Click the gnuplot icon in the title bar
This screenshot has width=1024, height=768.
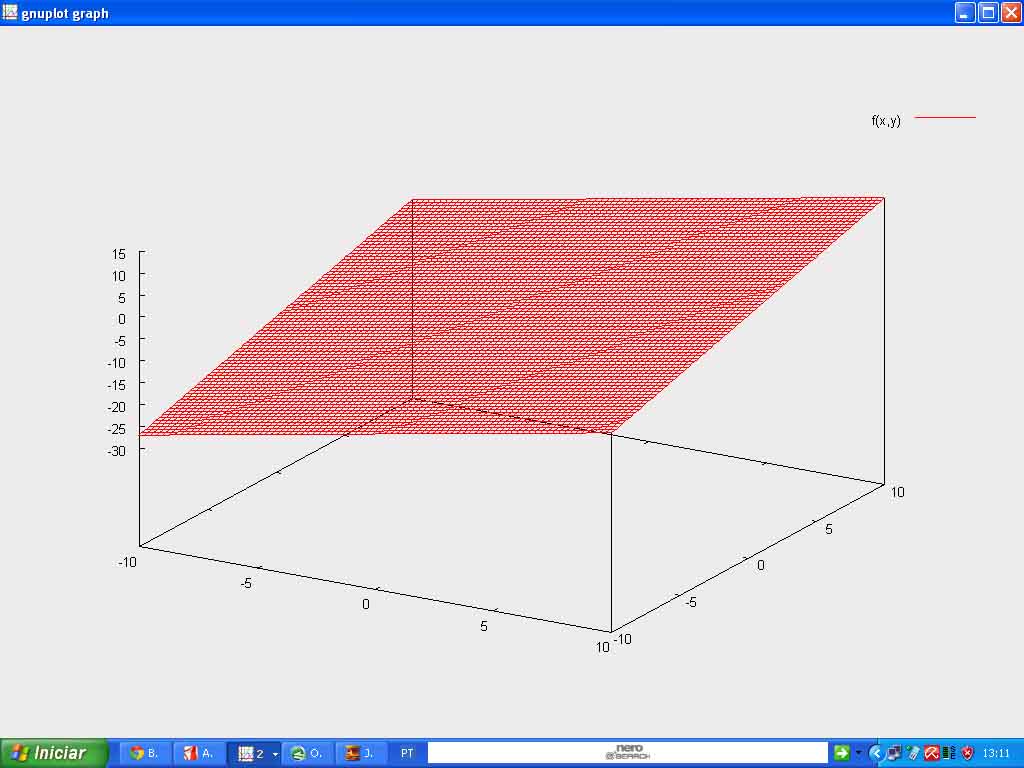(10, 13)
